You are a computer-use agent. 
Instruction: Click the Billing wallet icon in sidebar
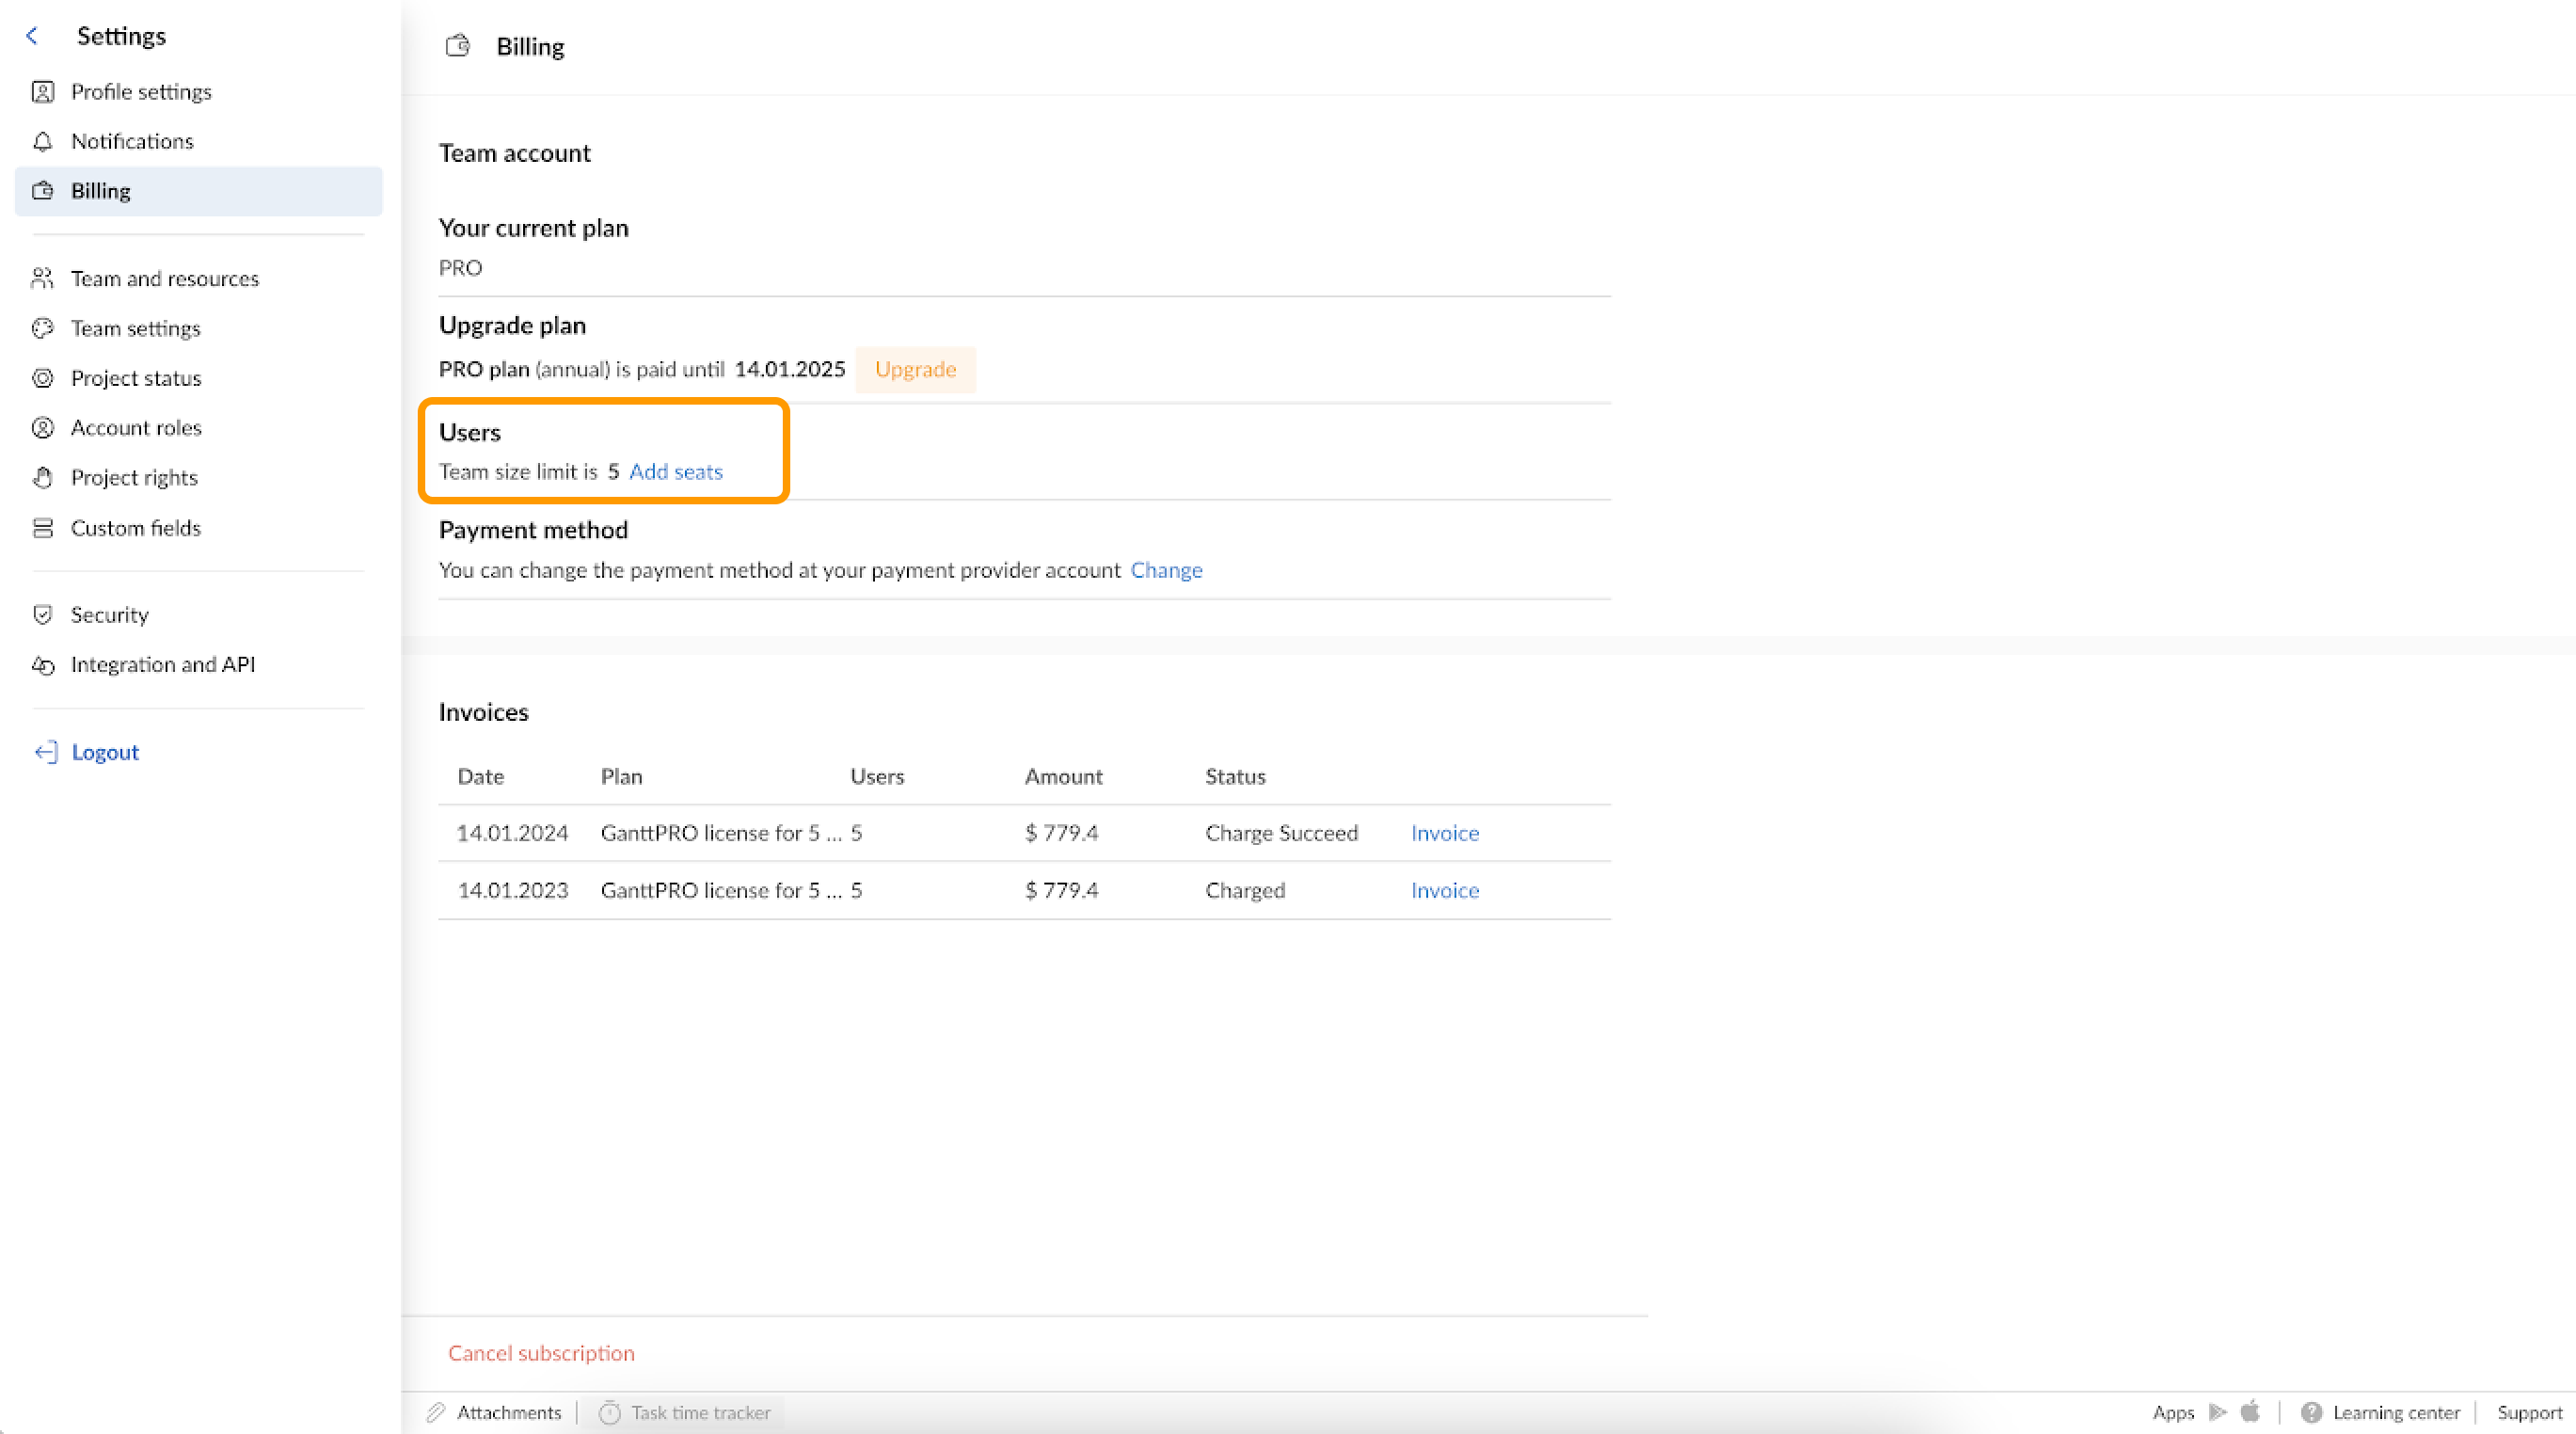pyautogui.click(x=43, y=190)
